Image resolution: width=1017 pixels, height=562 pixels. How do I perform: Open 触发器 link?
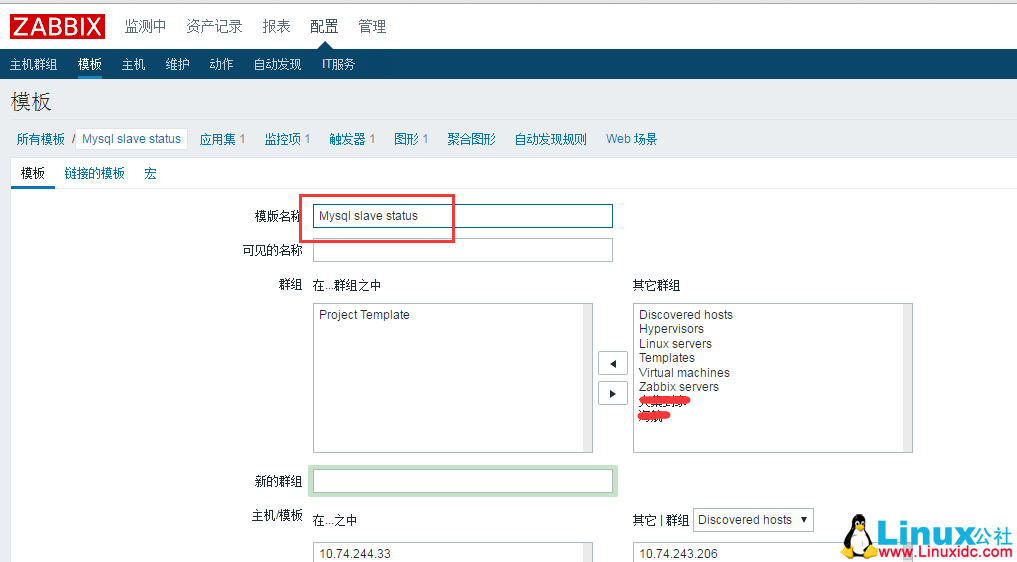click(x=348, y=139)
